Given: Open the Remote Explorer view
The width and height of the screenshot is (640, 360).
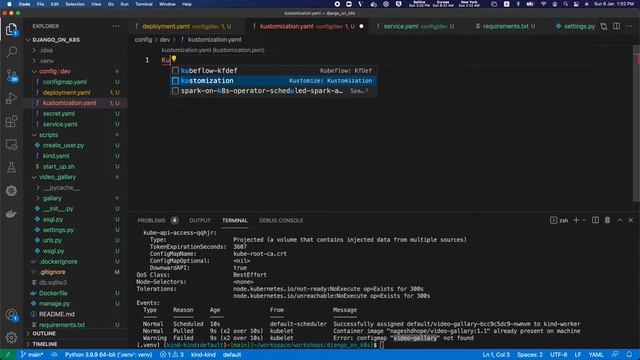Looking at the screenshot, I should (x=11, y=144).
